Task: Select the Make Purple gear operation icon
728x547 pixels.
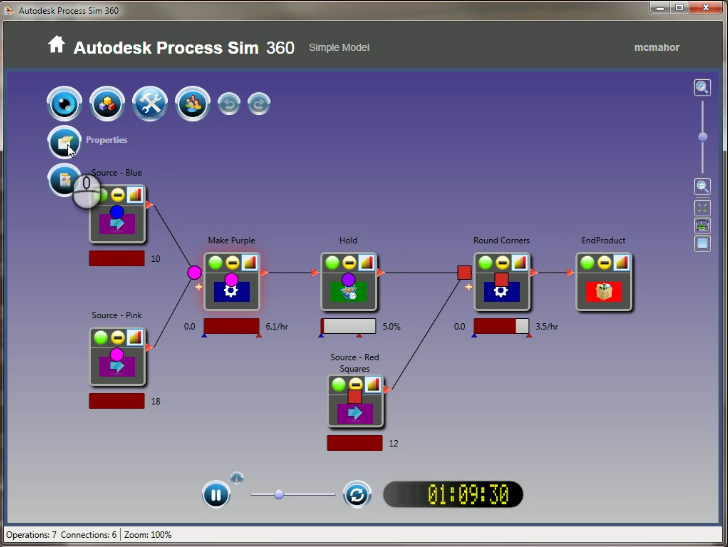Action: point(231,292)
